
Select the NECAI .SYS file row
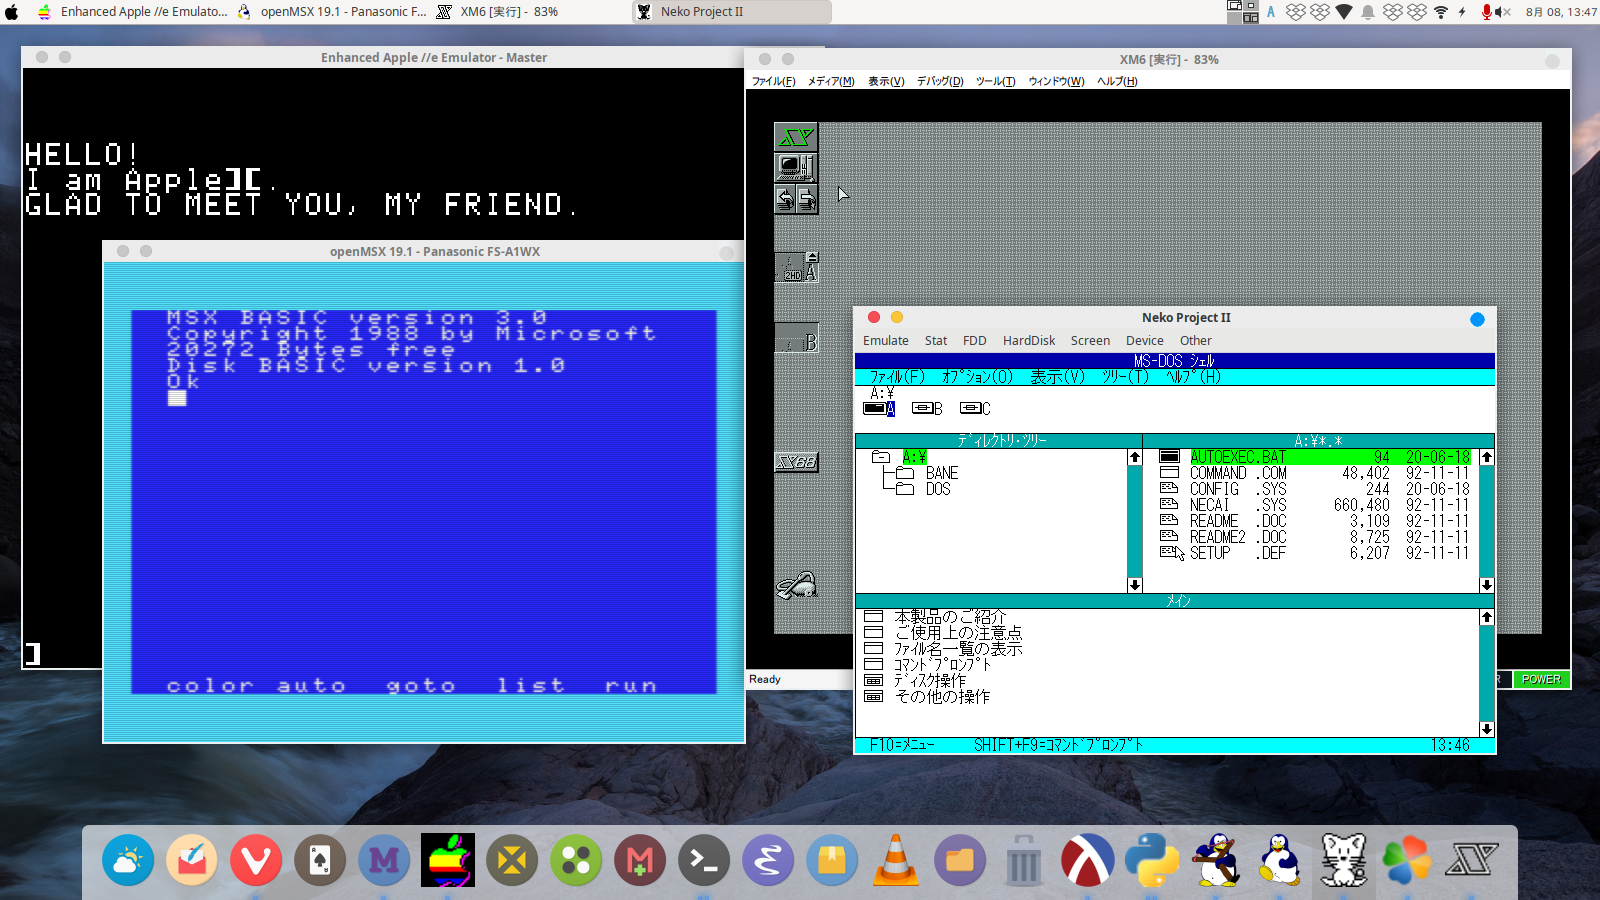tap(1315, 505)
